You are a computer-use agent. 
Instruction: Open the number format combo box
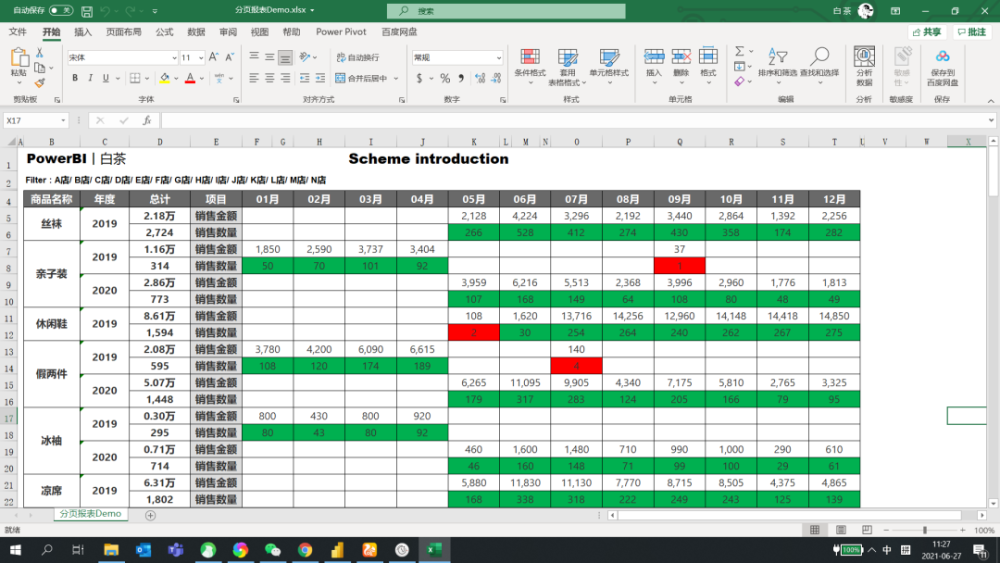tap(457, 57)
